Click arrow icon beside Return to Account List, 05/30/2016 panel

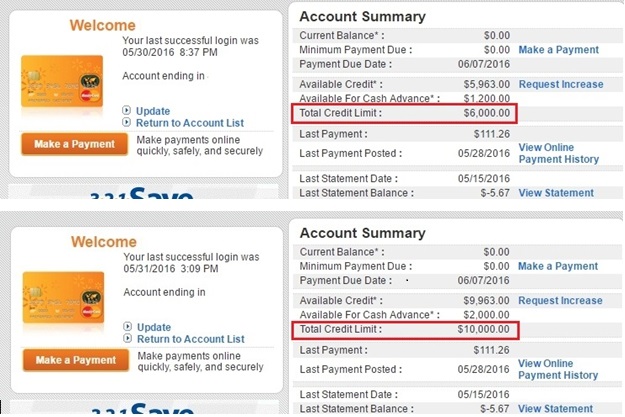127,123
